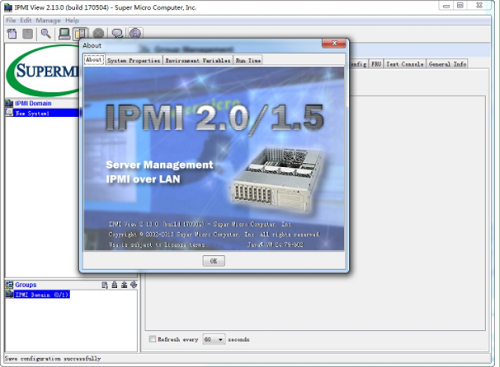Open the File menu
The height and width of the screenshot is (367, 500).
[x=11, y=20]
